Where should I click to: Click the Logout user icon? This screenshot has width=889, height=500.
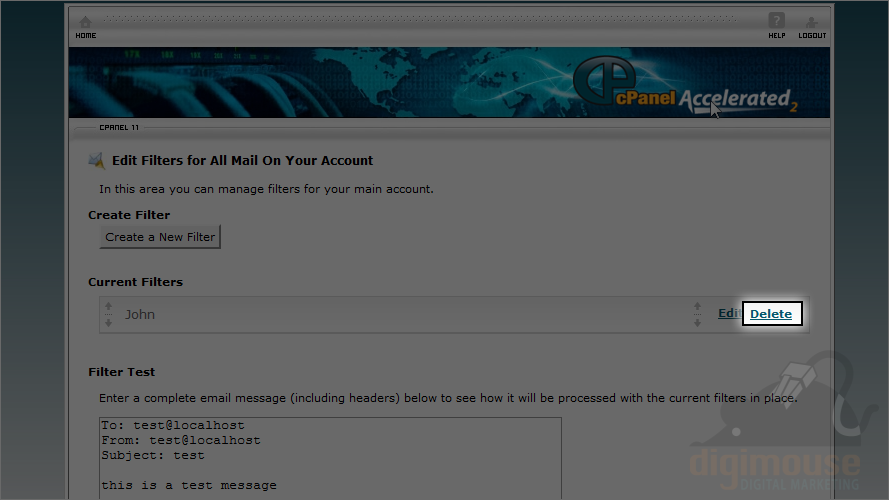point(811,22)
